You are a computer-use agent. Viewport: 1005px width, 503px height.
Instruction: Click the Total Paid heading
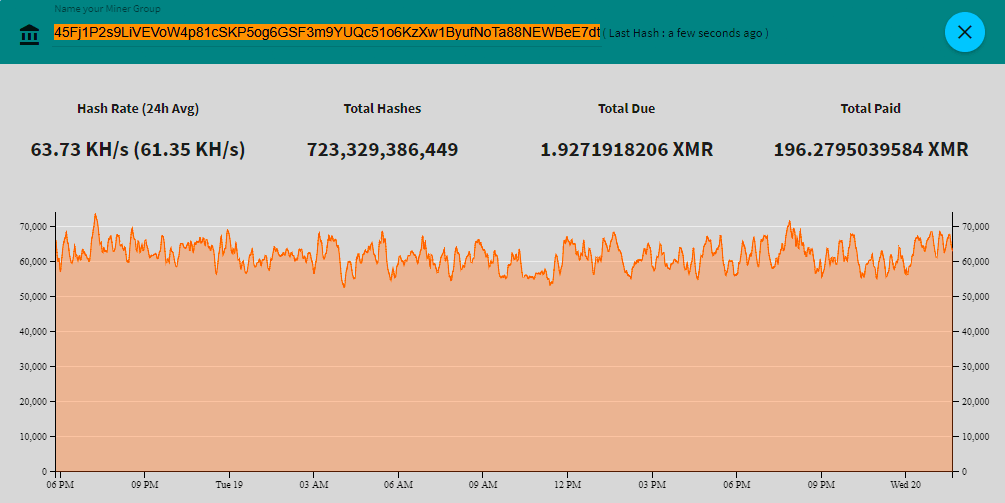tap(871, 108)
